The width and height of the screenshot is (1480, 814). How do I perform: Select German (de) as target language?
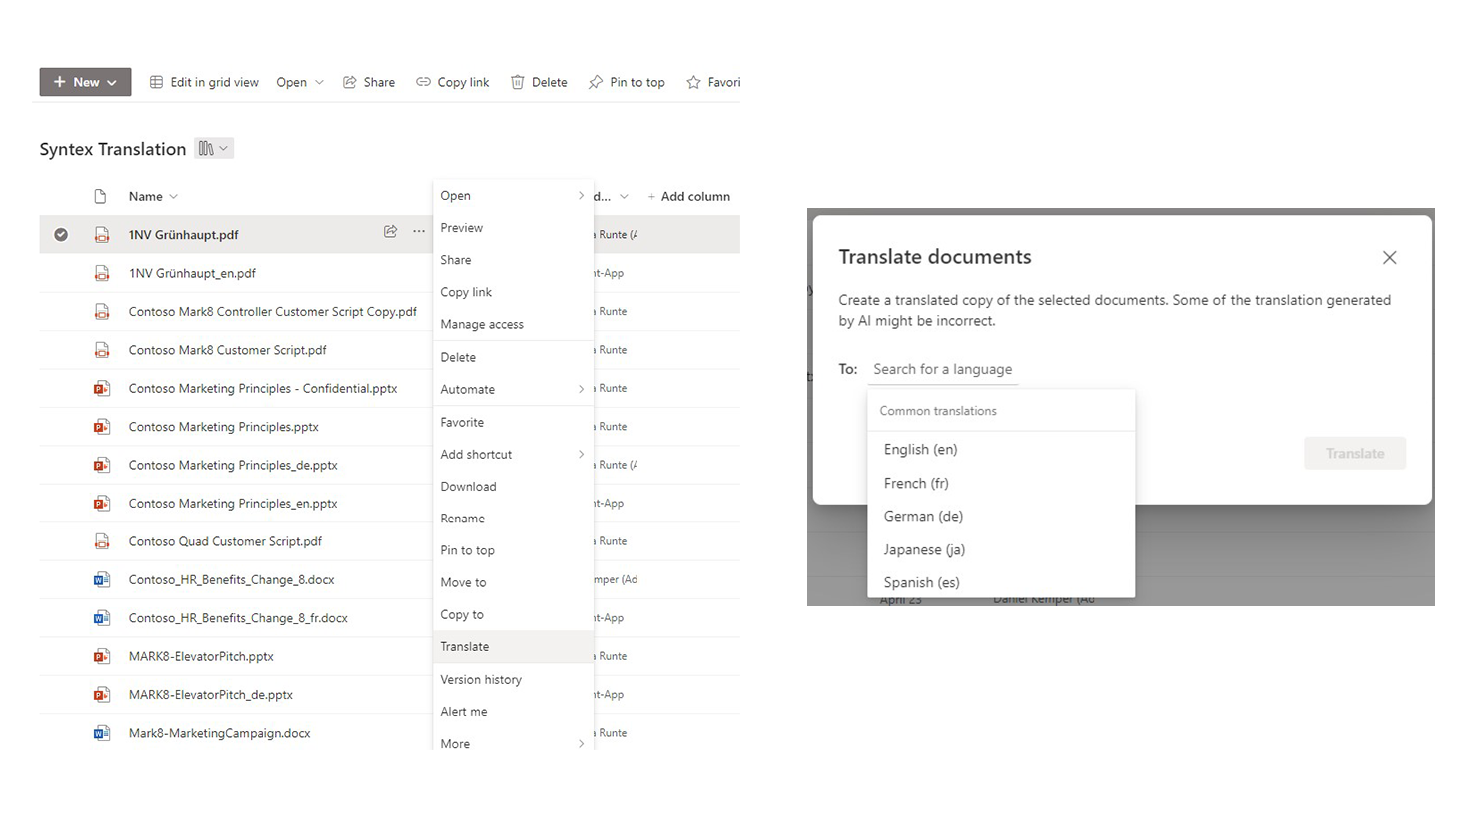click(1001, 516)
